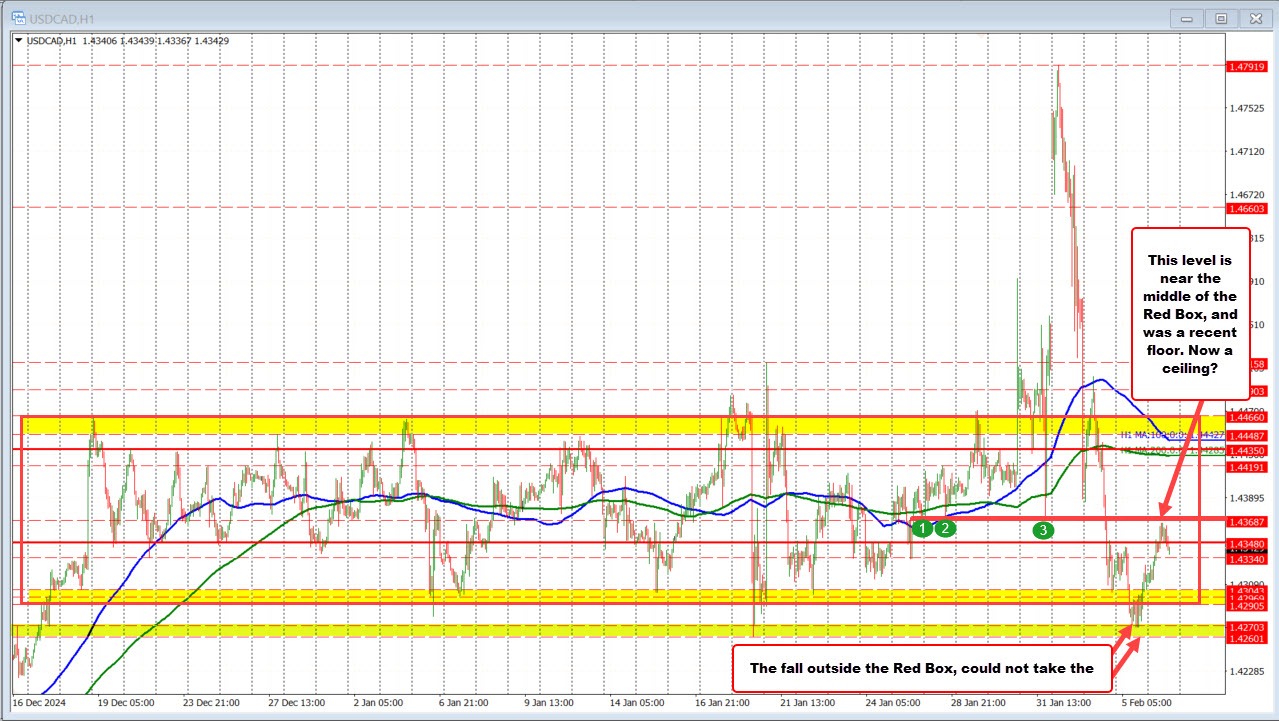
Task: Open the symbol quote dropdown triangle next to USDCAD,H1
Action: click(x=16, y=41)
